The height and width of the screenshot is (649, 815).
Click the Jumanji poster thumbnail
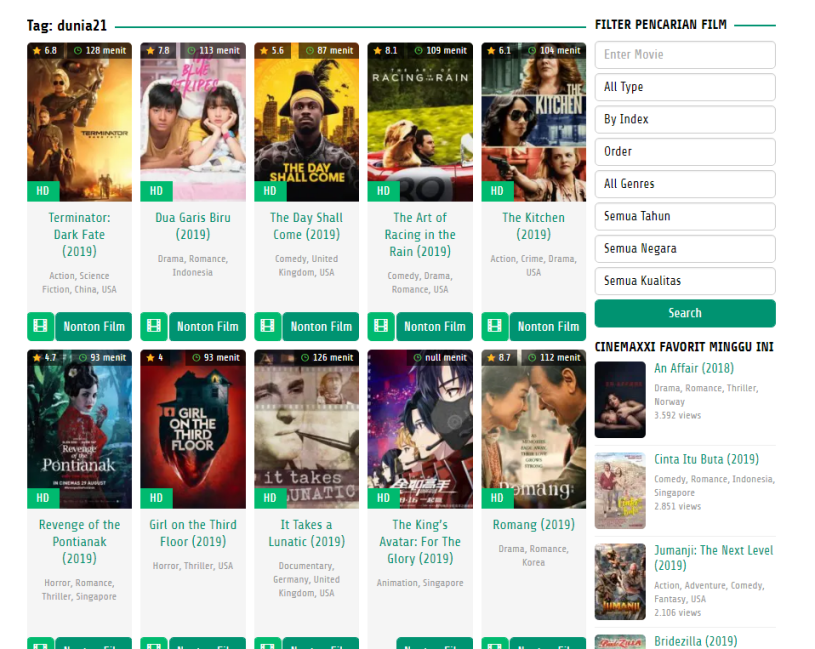pos(620,581)
